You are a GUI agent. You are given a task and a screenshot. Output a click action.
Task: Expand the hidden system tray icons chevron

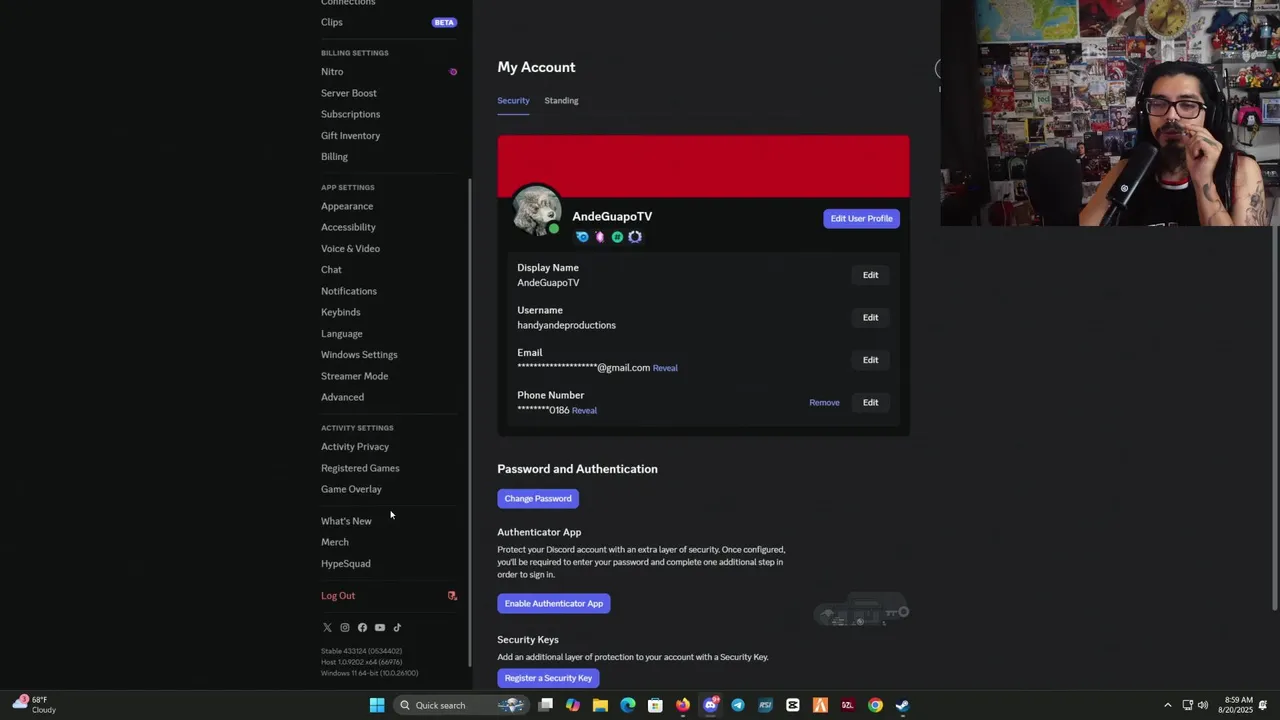click(x=1167, y=705)
